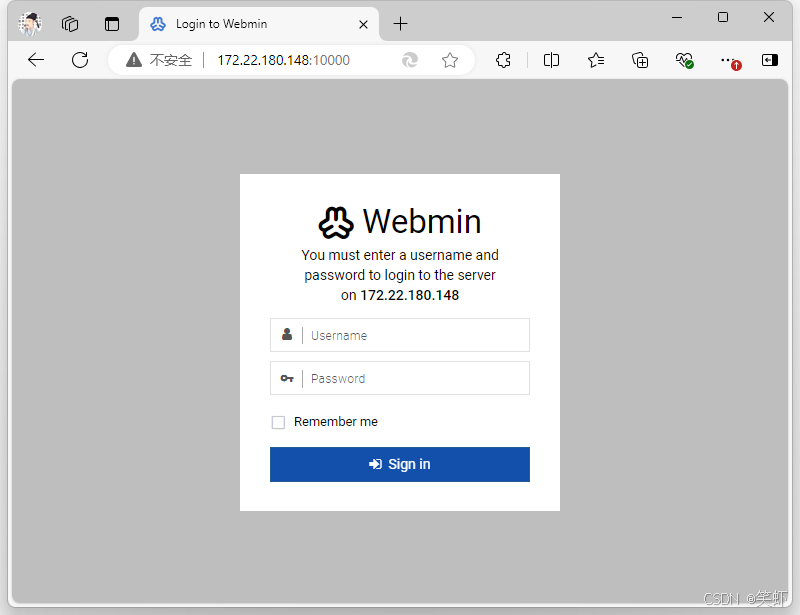Click the Edge swirl icon in the address bar
The image size is (800, 615).
(x=410, y=60)
